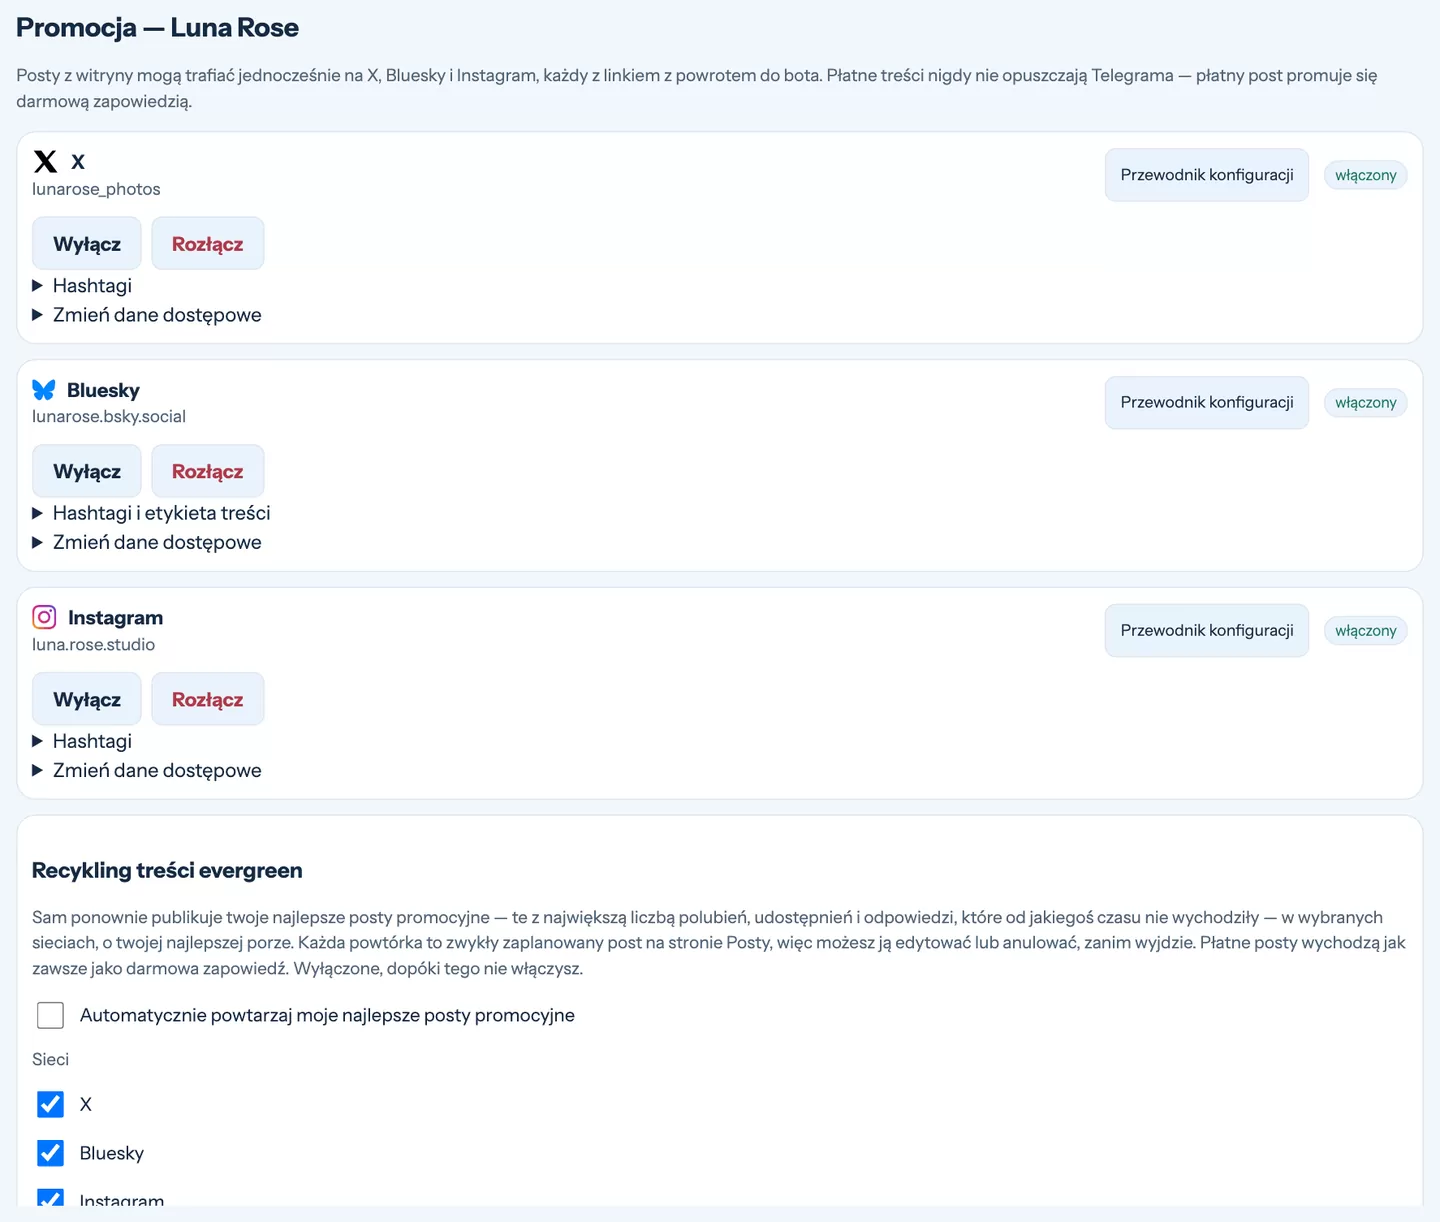This screenshot has width=1440, height=1222.
Task: Click the Promocja — Luna Rose title
Action: 157,27
